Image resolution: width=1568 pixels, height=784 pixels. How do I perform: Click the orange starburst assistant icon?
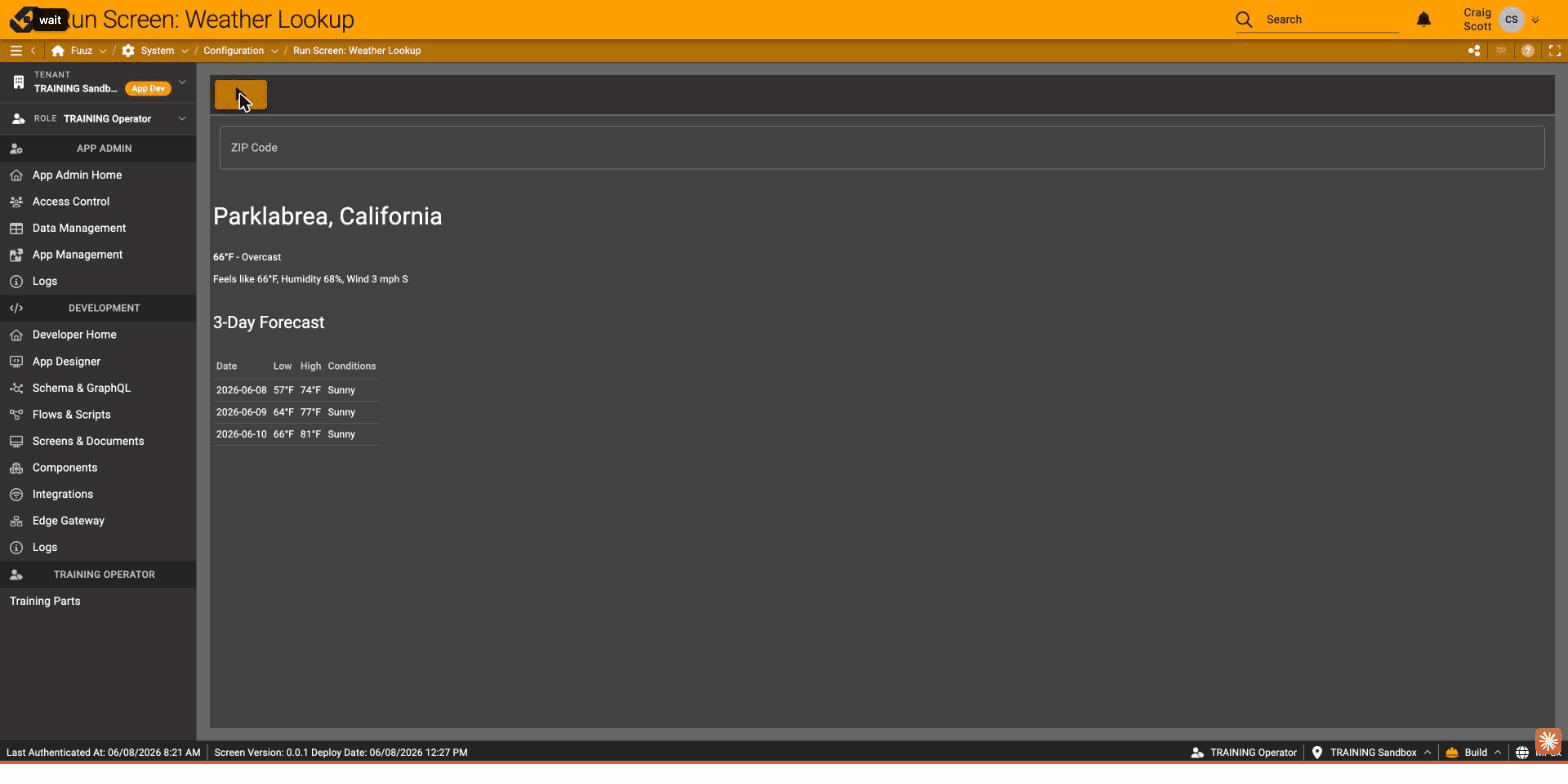tap(1548, 741)
